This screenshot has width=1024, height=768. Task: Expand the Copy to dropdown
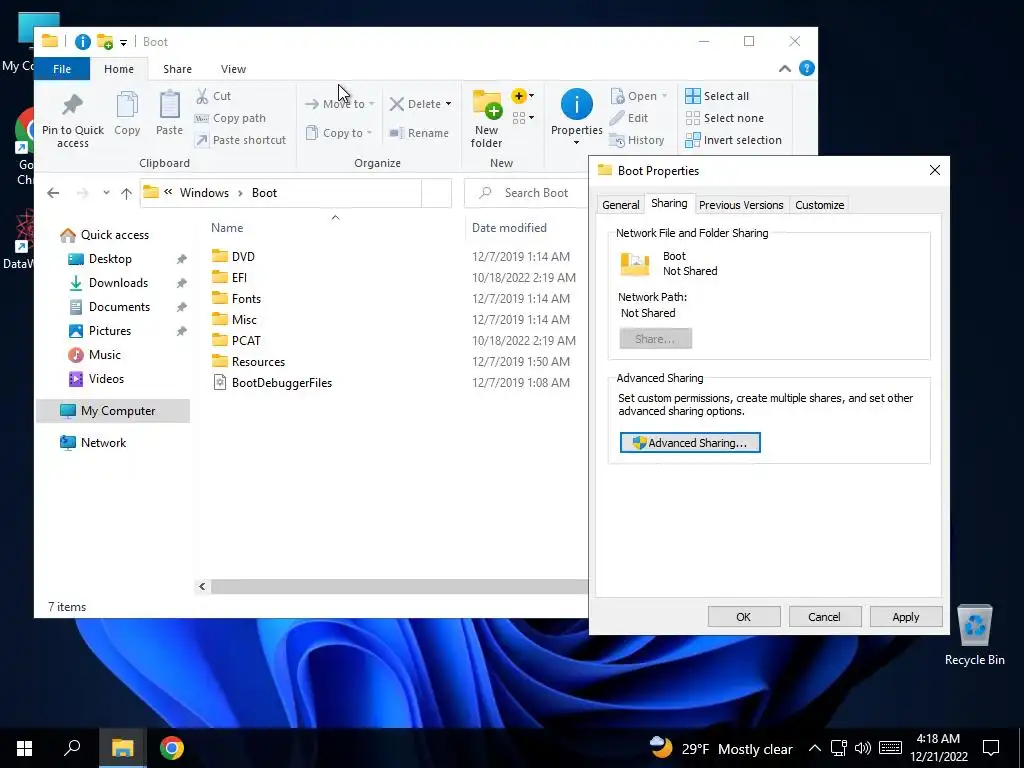(369, 133)
